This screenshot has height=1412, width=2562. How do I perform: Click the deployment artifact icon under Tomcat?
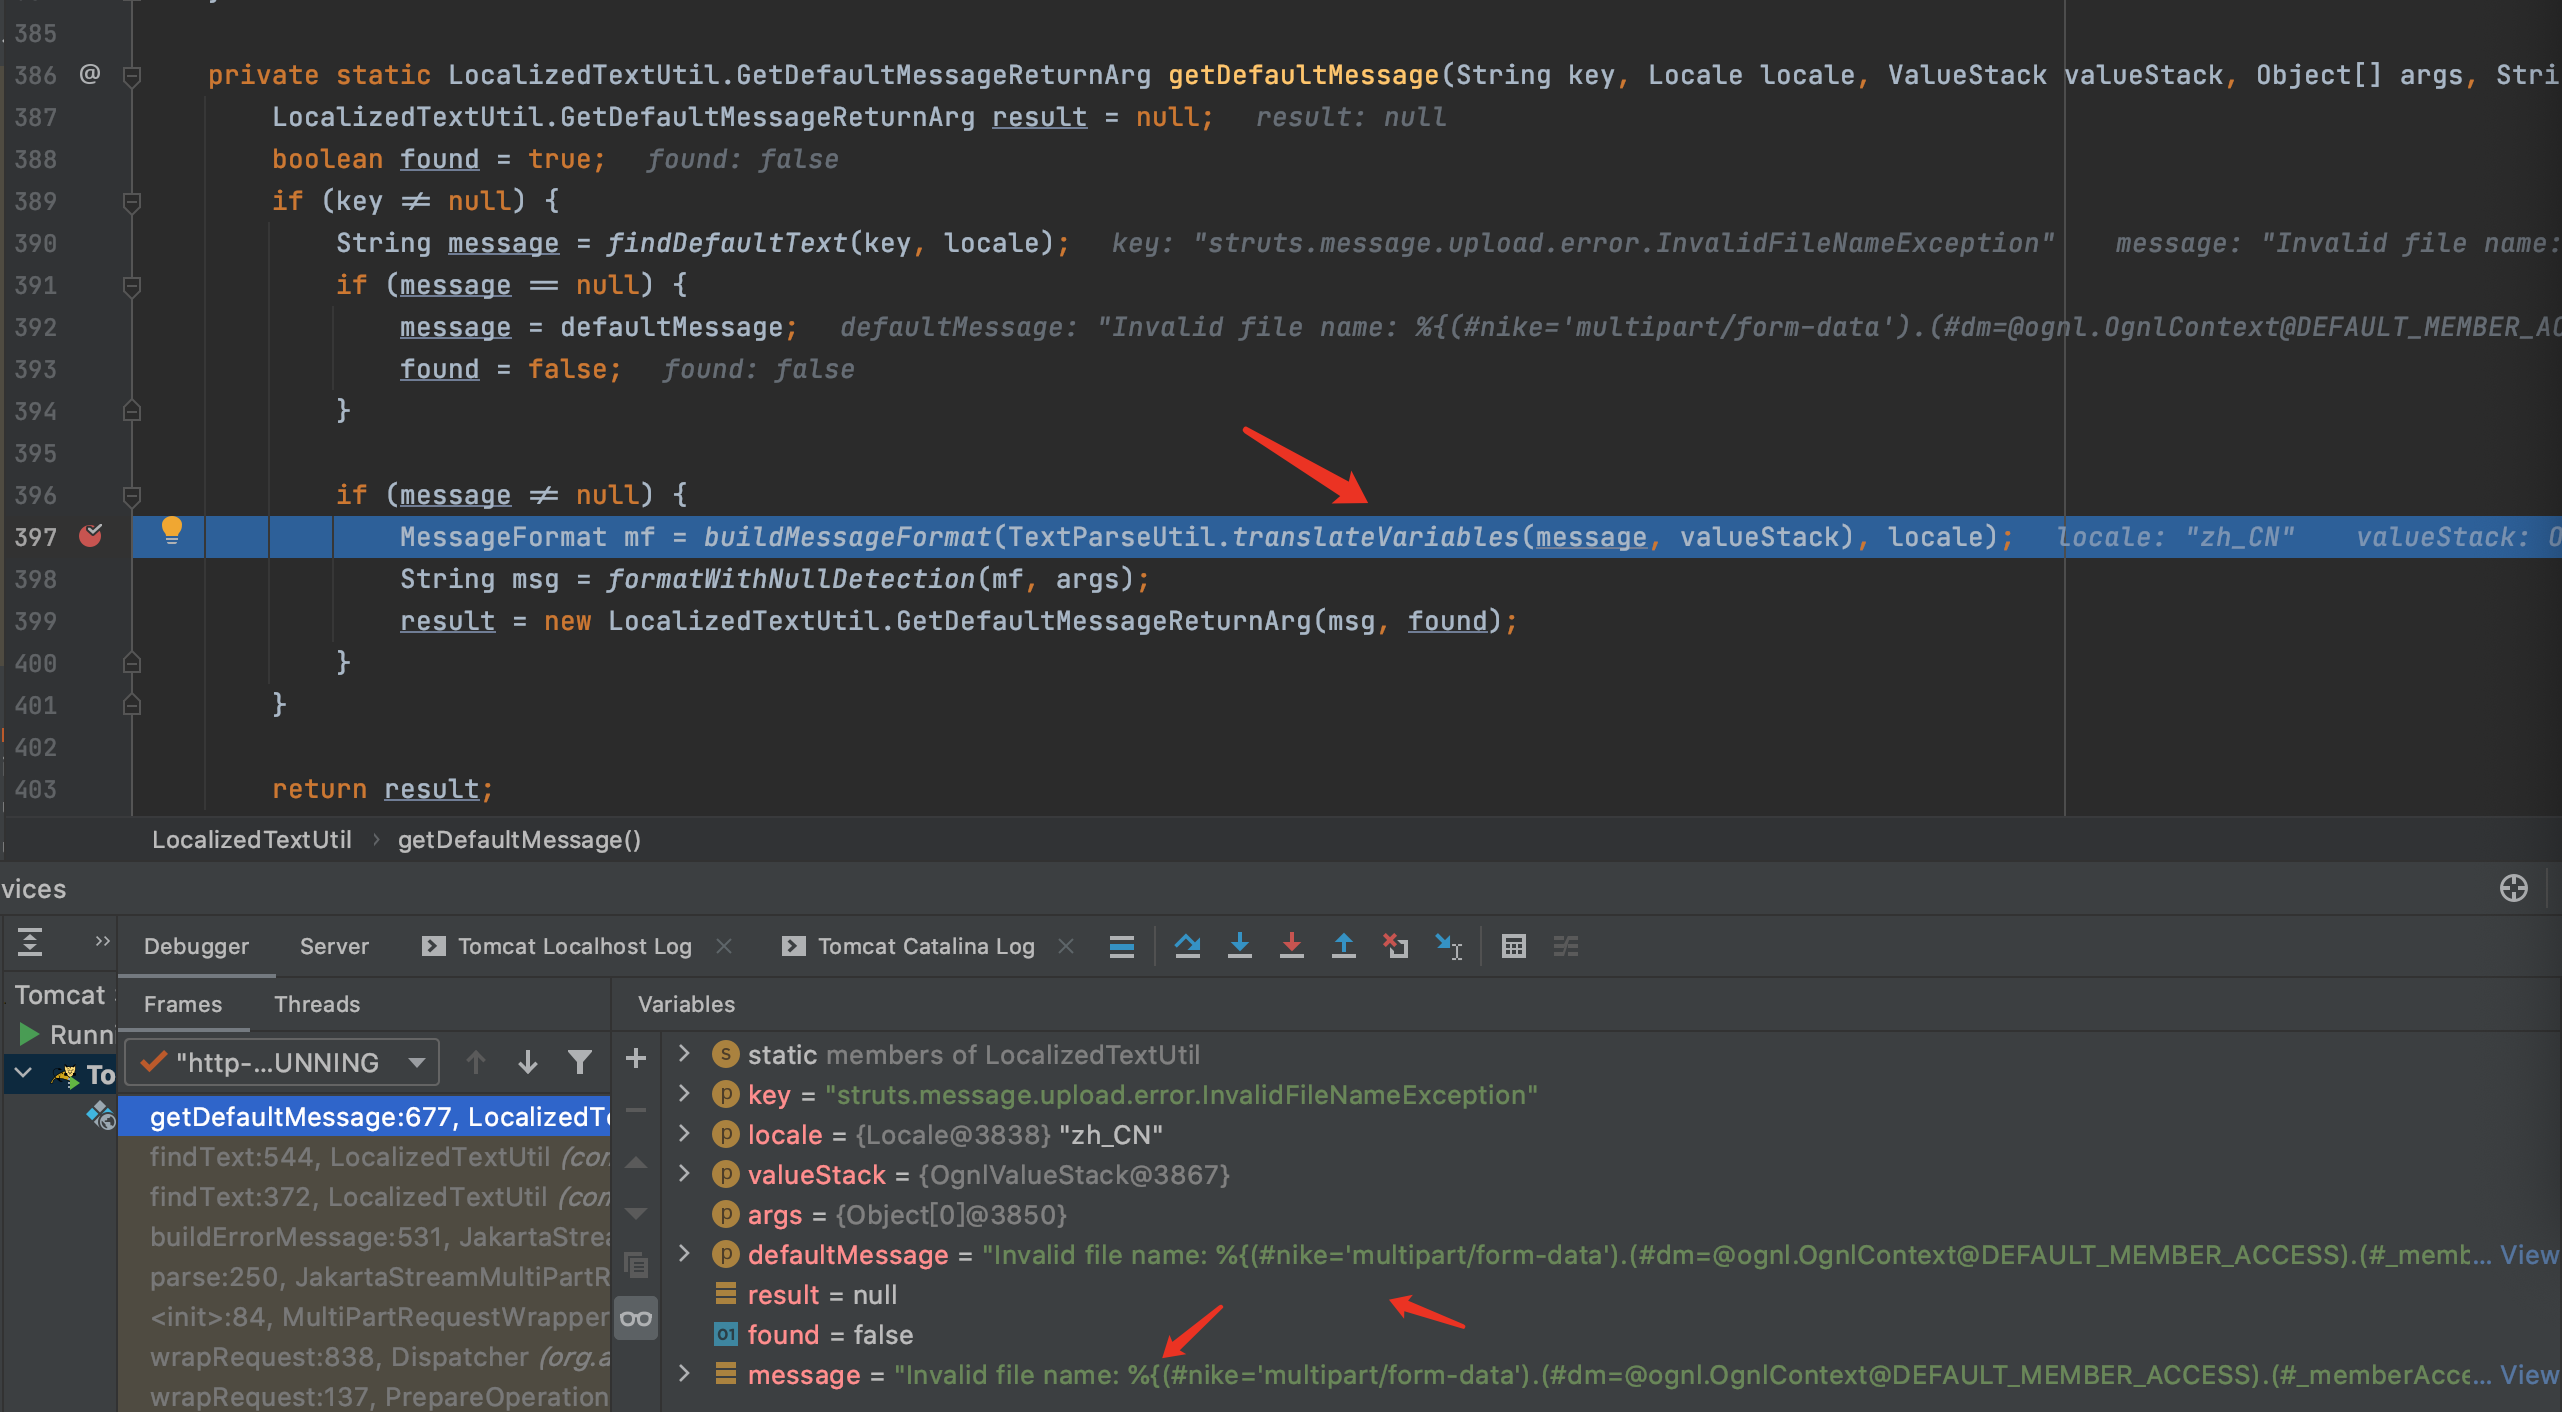tap(101, 1116)
